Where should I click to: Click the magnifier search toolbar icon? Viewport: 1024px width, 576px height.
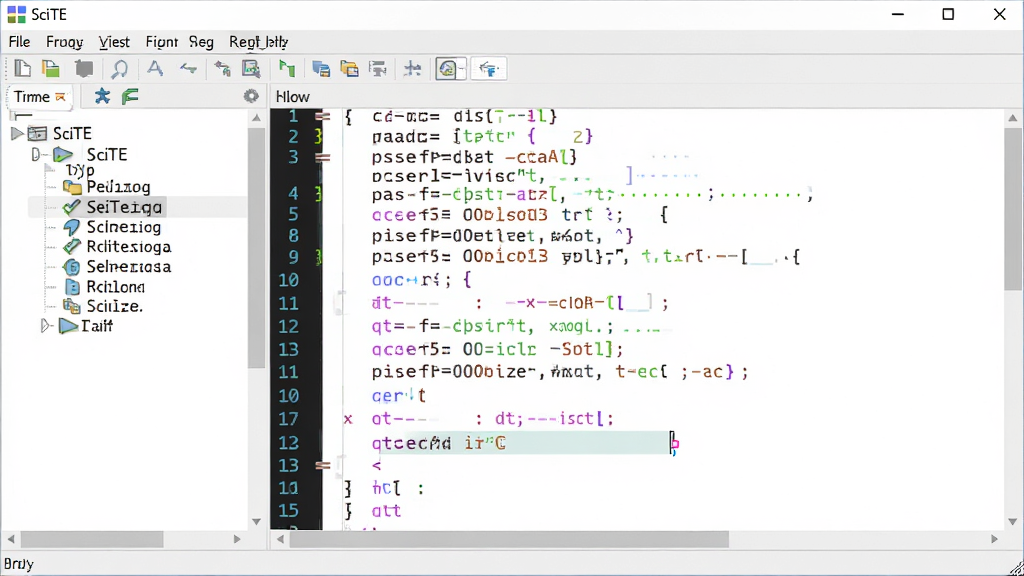tap(120, 69)
